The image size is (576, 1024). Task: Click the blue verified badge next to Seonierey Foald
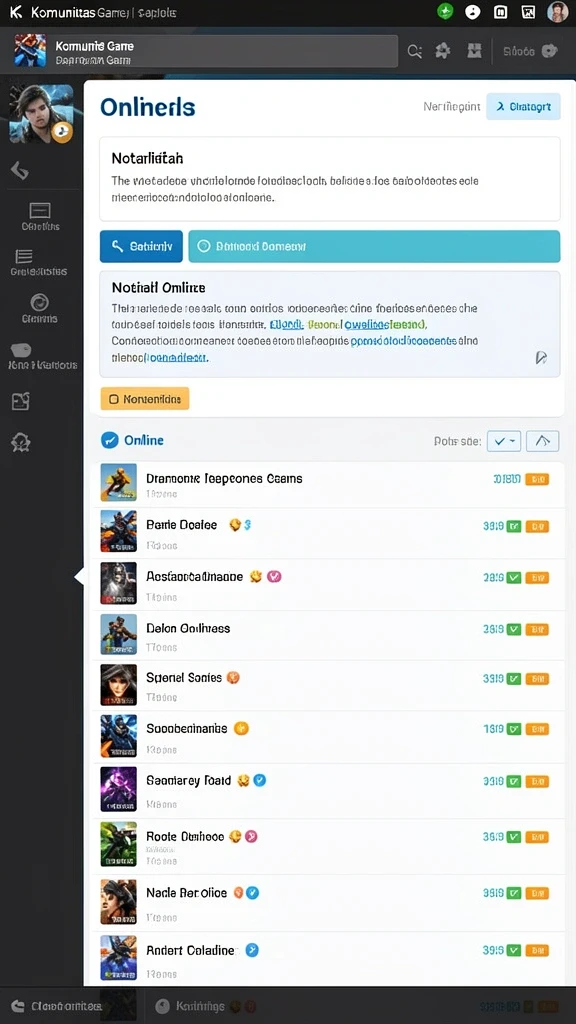[260, 780]
